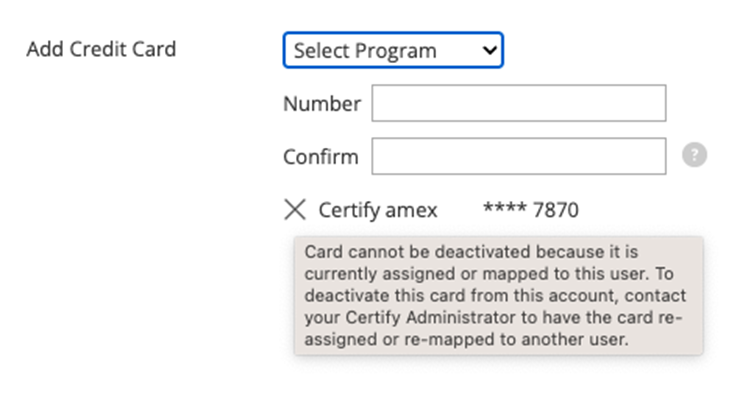Image resolution: width=754 pixels, height=403 pixels.
Task: Click the masked card number ending 7870
Action: pyautogui.click(x=530, y=210)
